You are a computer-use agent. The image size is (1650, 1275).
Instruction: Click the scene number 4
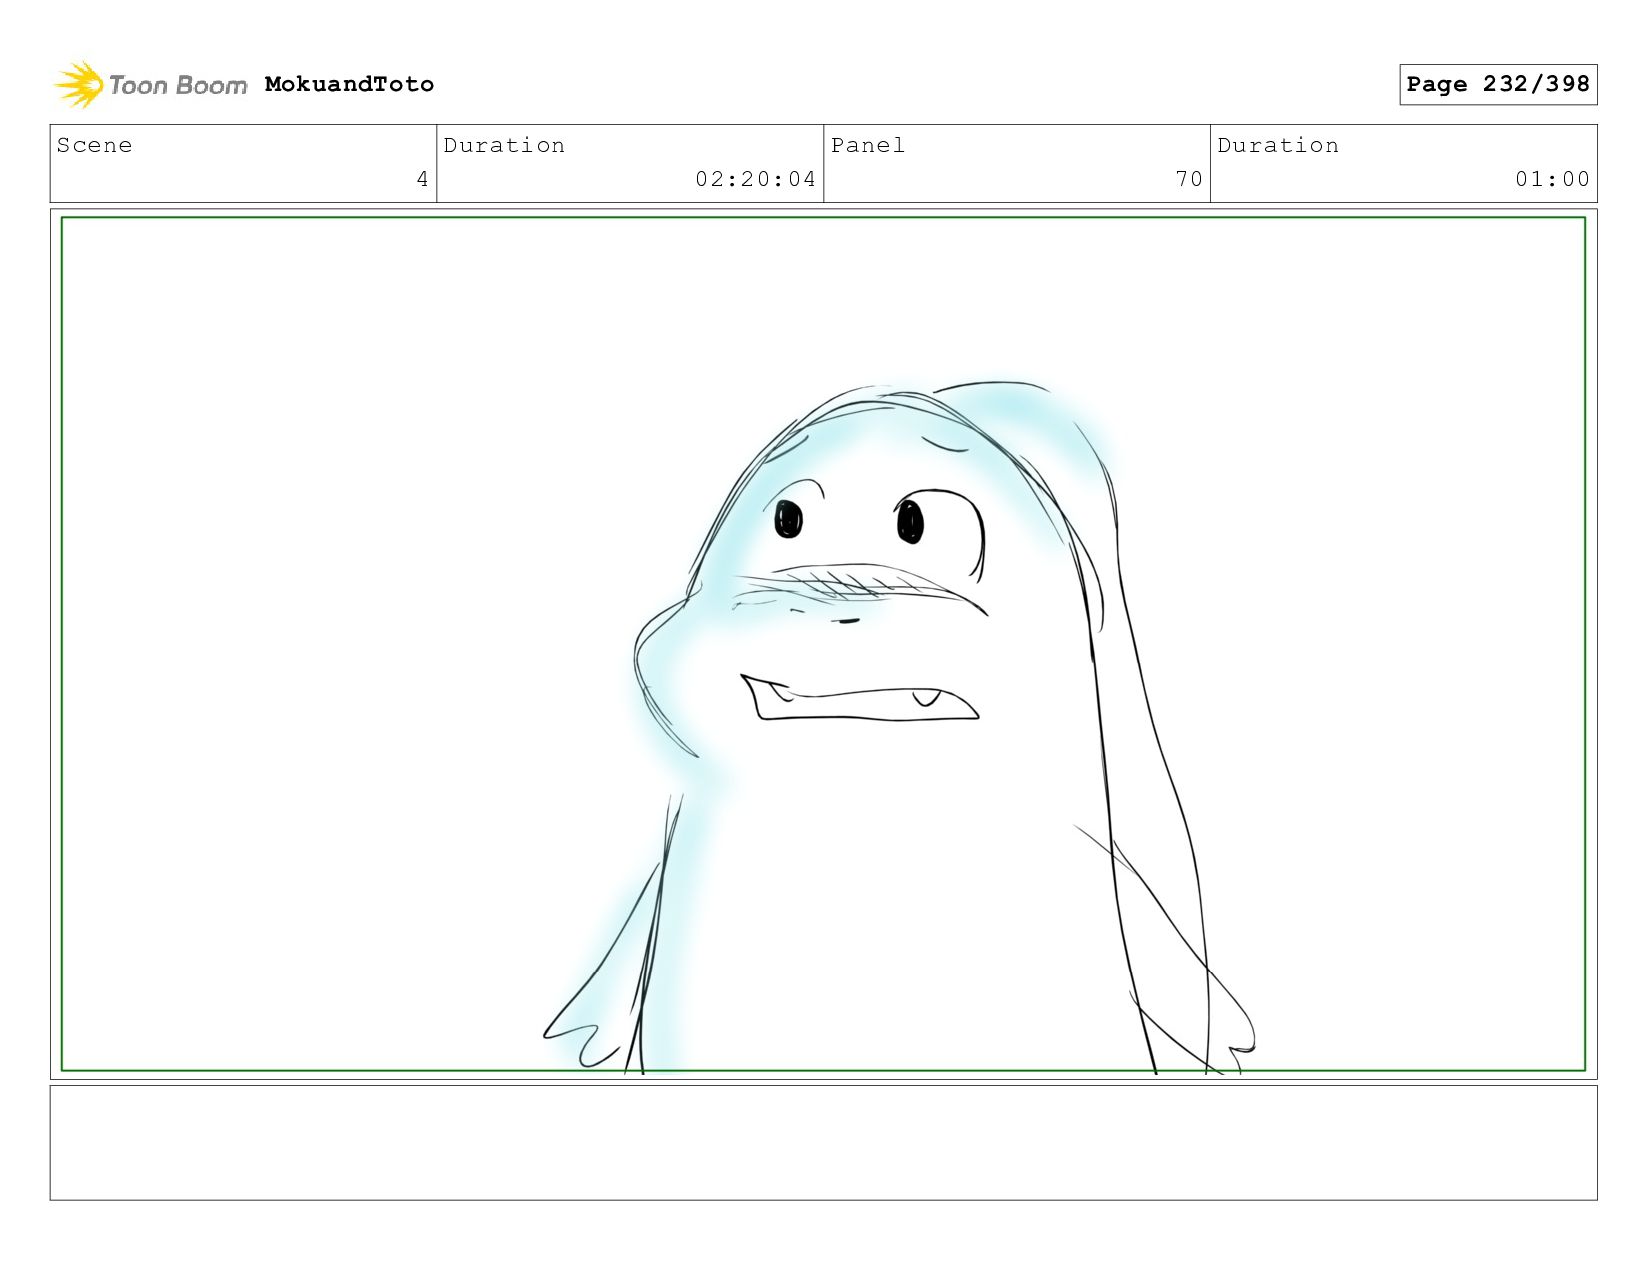point(422,179)
